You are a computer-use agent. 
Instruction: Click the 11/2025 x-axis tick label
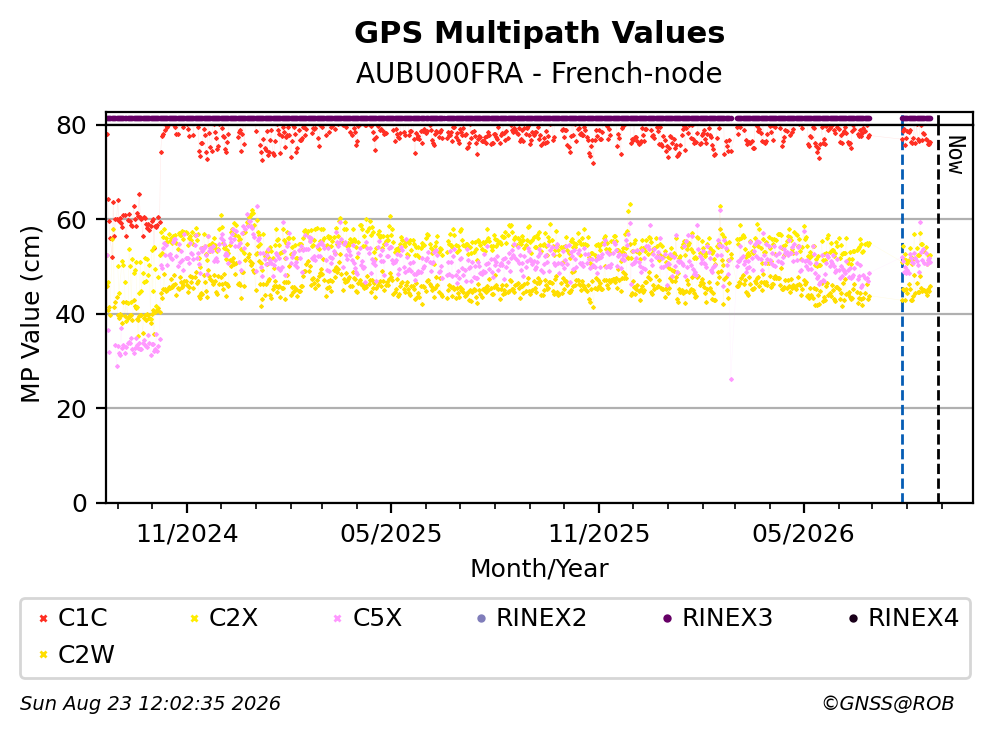598,534
